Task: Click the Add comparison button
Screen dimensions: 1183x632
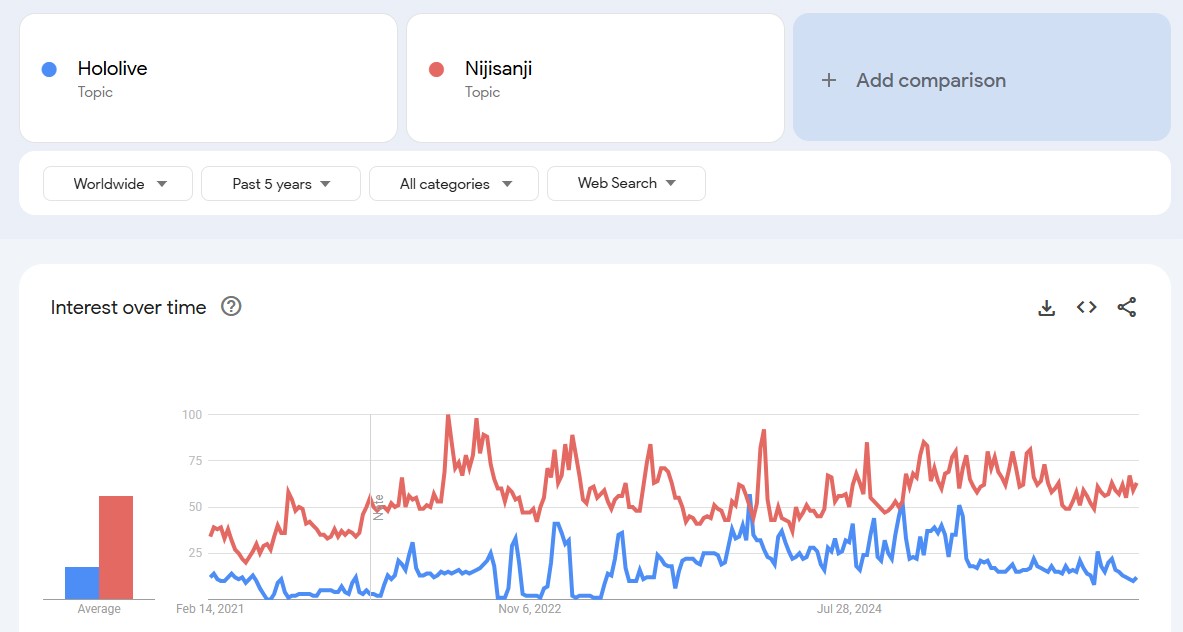Action: pyautogui.click(x=982, y=77)
